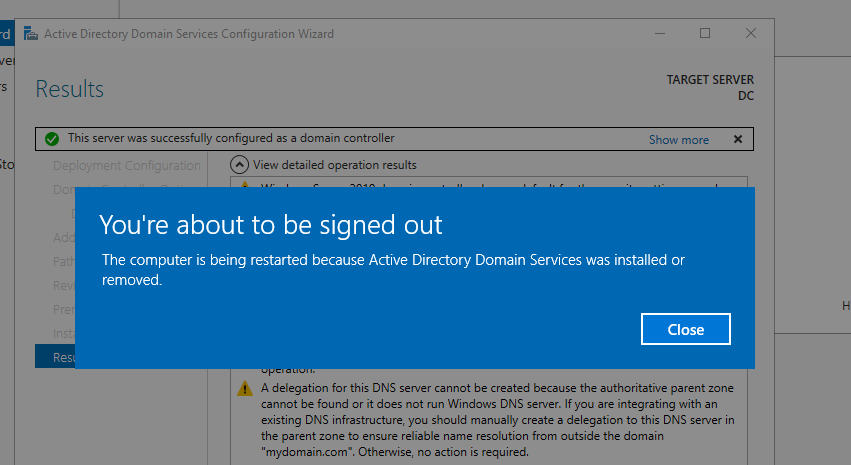Image resolution: width=851 pixels, height=465 pixels.
Task: Click the green success checkmark icon
Action: [x=51, y=139]
